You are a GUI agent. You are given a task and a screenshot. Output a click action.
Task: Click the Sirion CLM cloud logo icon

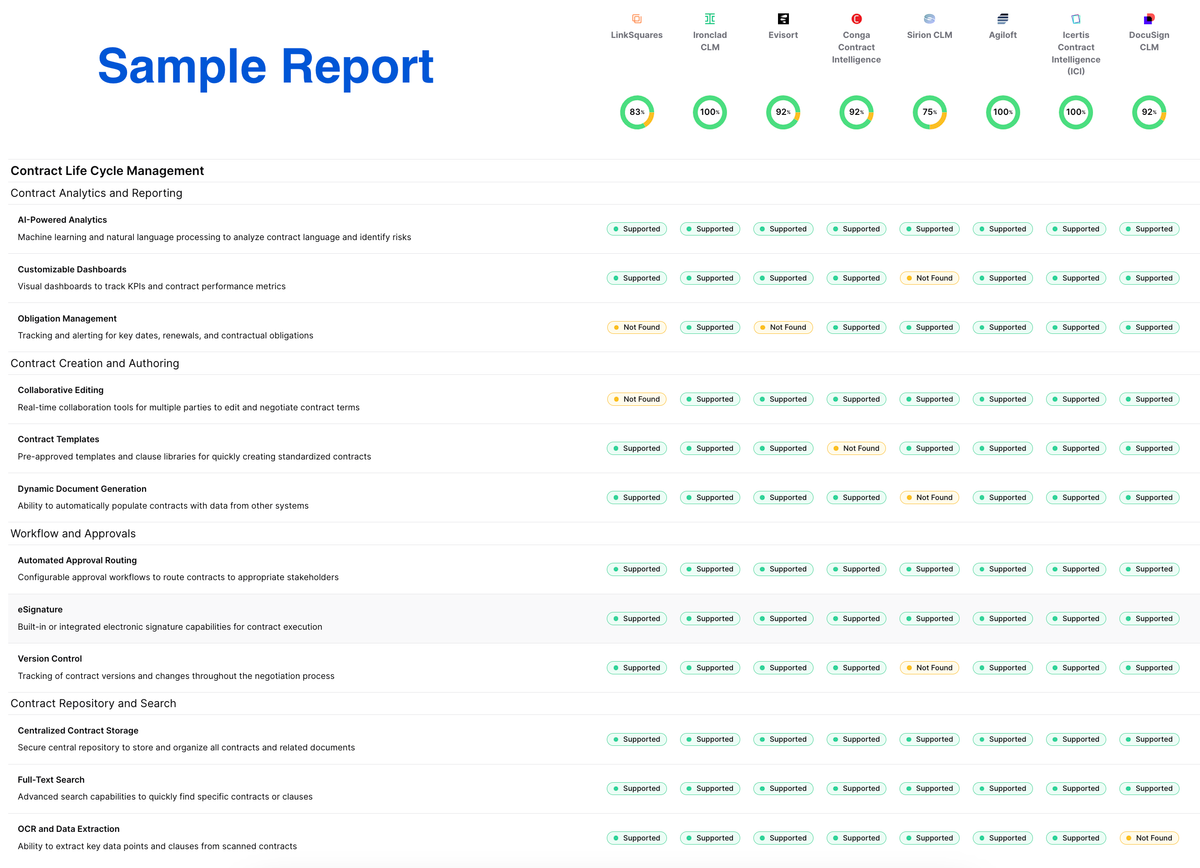pos(929,18)
